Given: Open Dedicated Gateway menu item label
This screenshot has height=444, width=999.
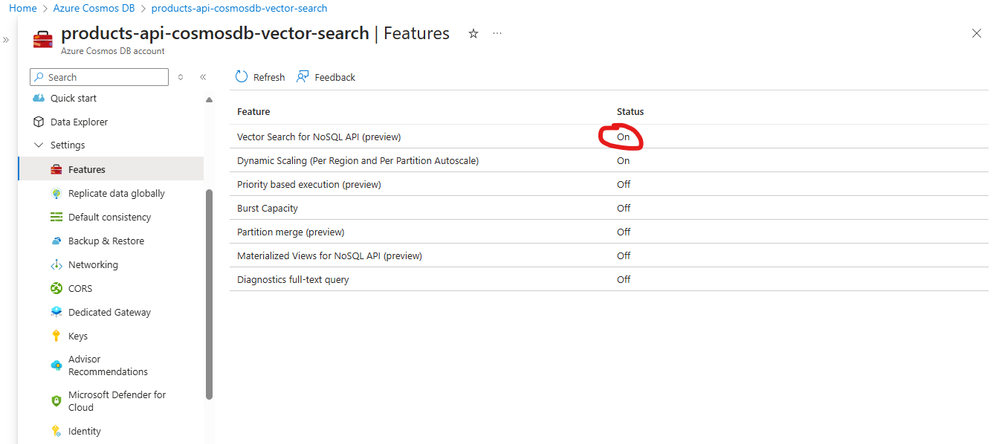Looking at the screenshot, I should click(110, 312).
